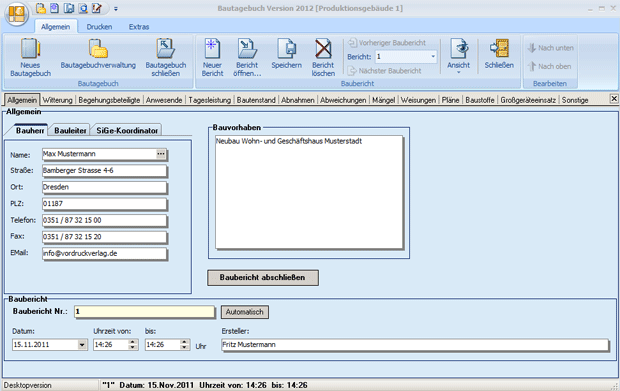Click the Baubericht Nr. field

click(145, 312)
